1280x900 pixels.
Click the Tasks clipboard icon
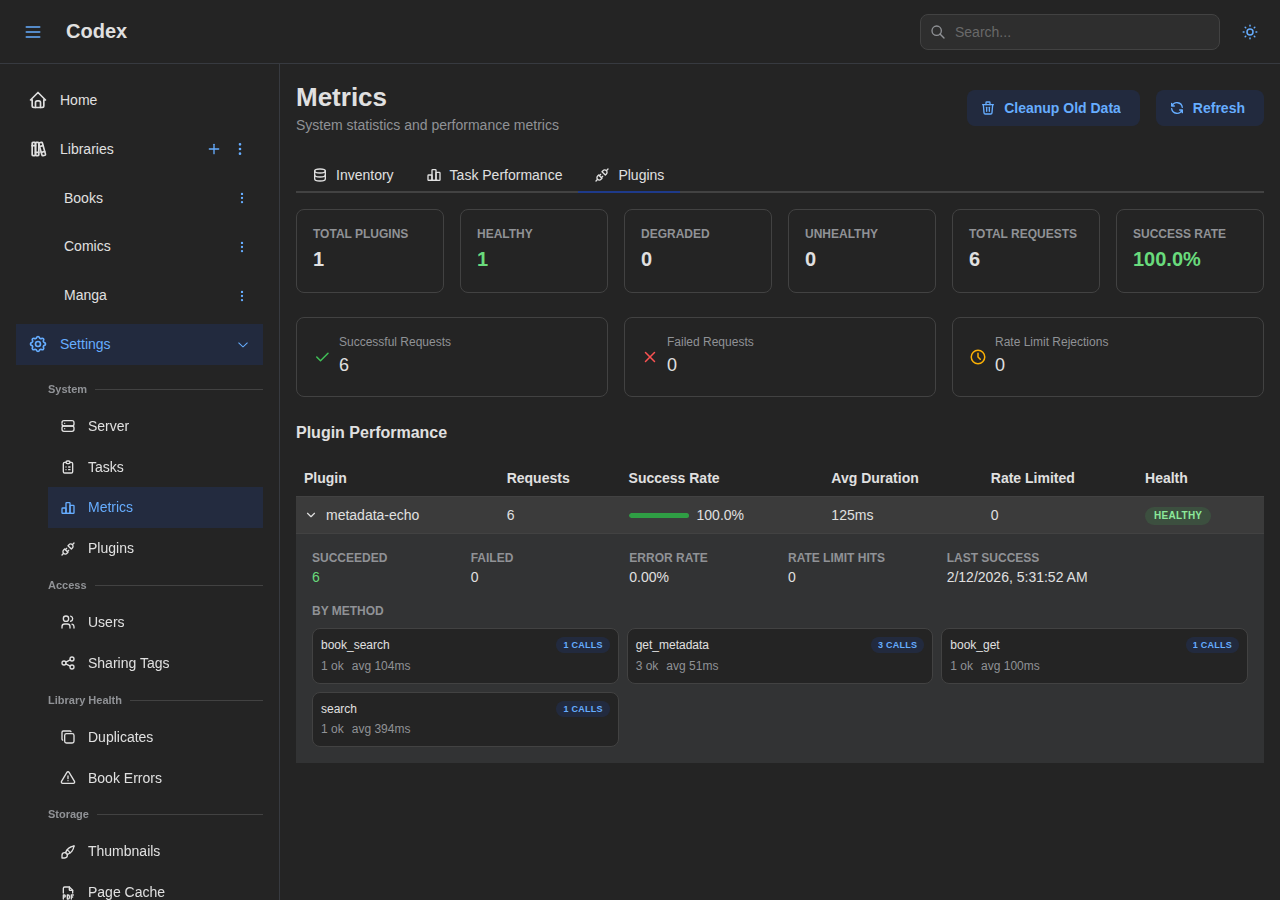point(67,467)
